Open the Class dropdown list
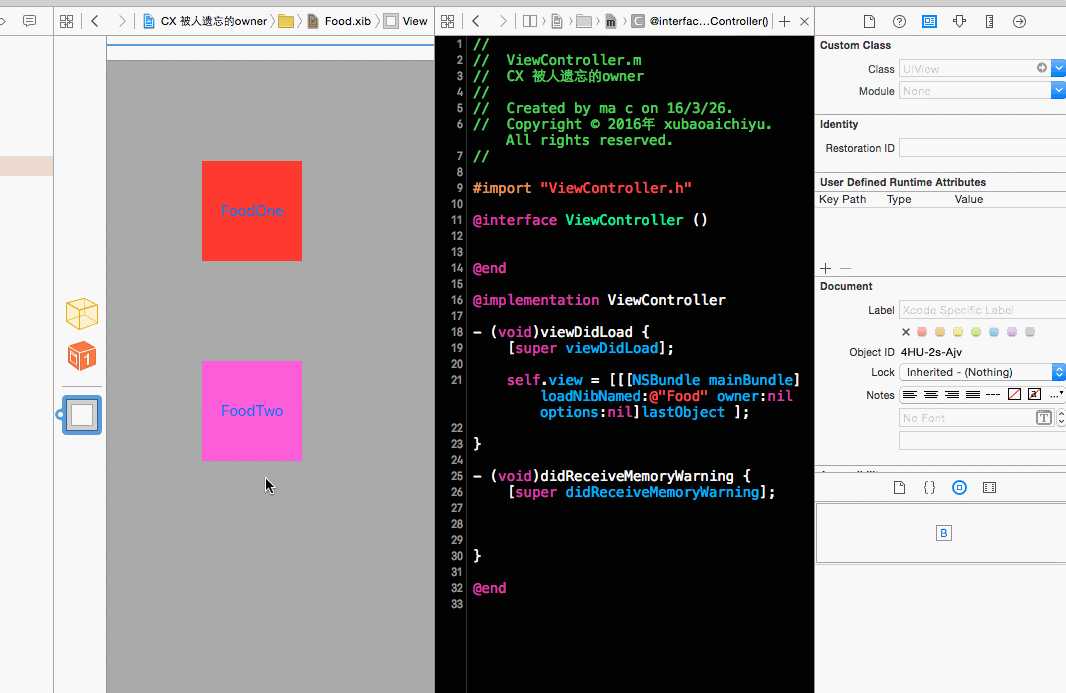This screenshot has height=693, width=1066. (1058, 68)
